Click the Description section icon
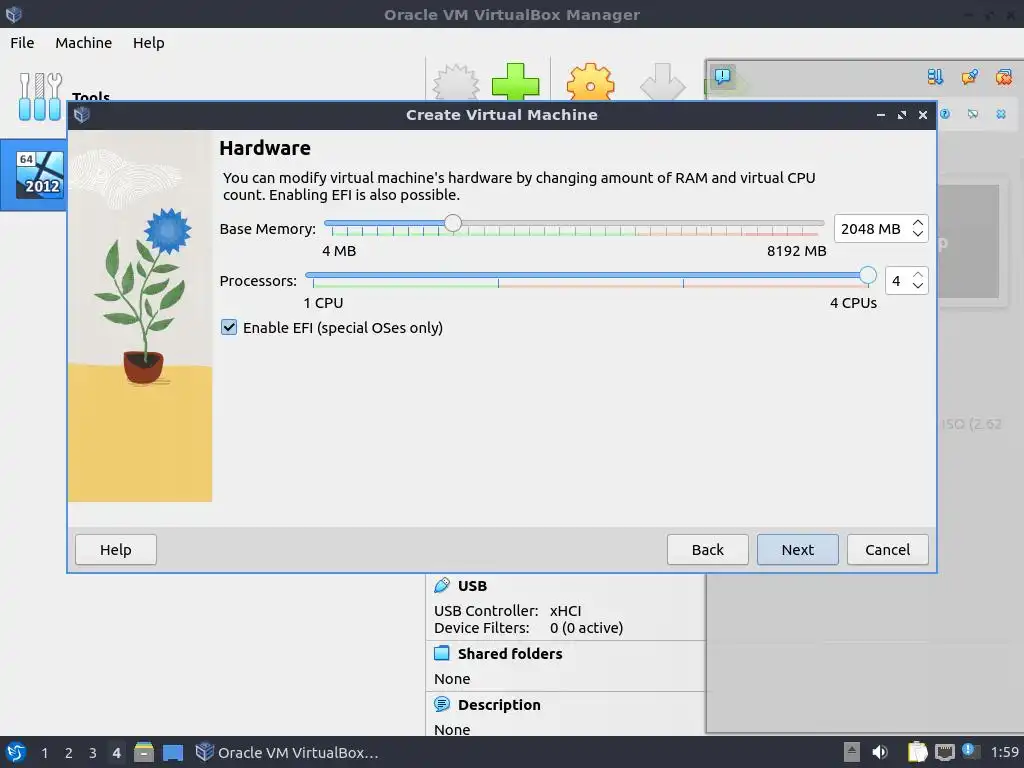 point(442,704)
